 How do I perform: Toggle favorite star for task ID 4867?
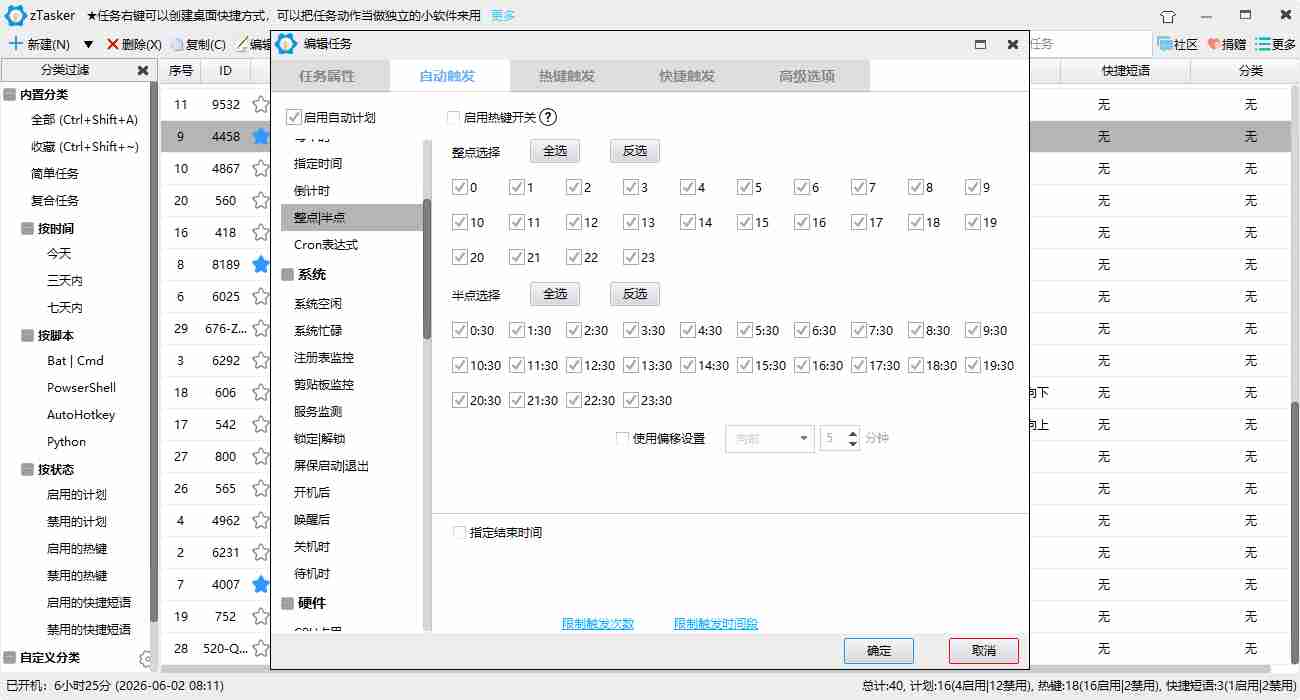tap(261, 168)
